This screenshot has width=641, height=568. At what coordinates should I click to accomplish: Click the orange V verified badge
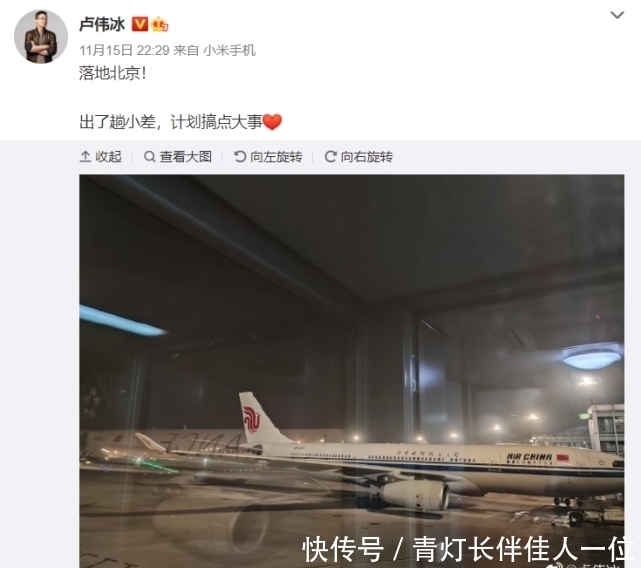[139, 24]
